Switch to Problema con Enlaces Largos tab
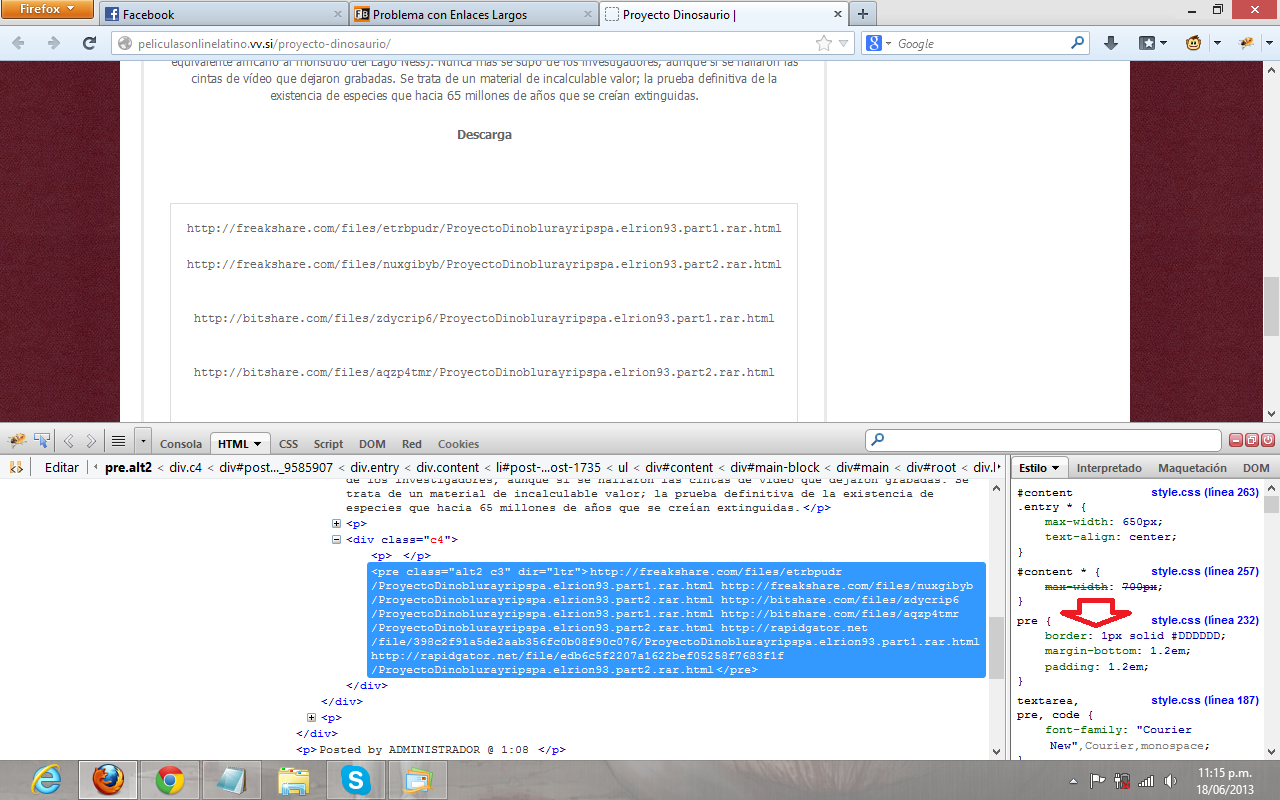Image resolution: width=1280 pixels, height=800 pixels. (472, 15)
